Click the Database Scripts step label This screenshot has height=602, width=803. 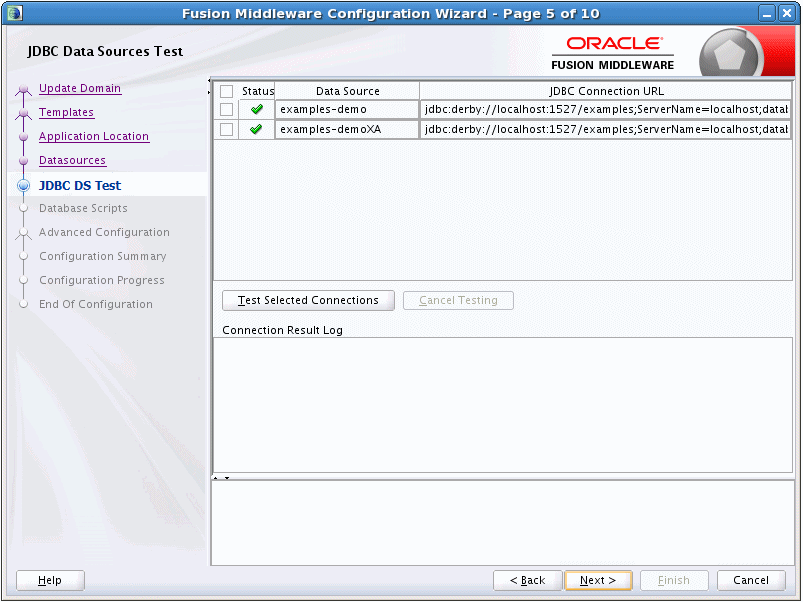[83, 208]
